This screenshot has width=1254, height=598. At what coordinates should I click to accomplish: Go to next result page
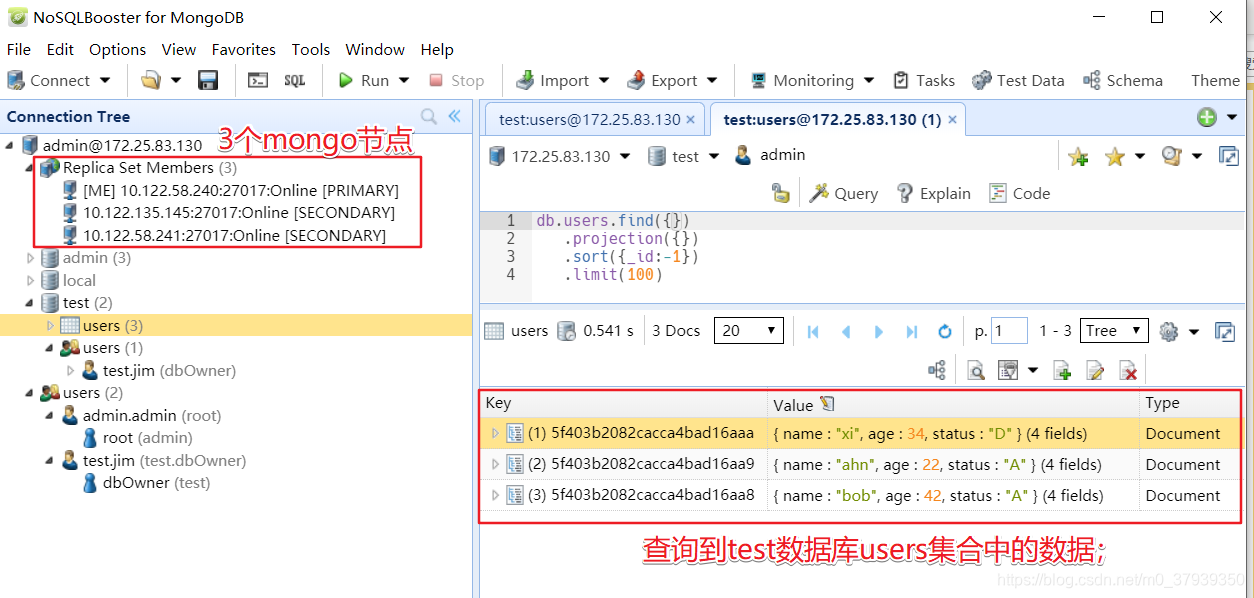coord(879,331)
